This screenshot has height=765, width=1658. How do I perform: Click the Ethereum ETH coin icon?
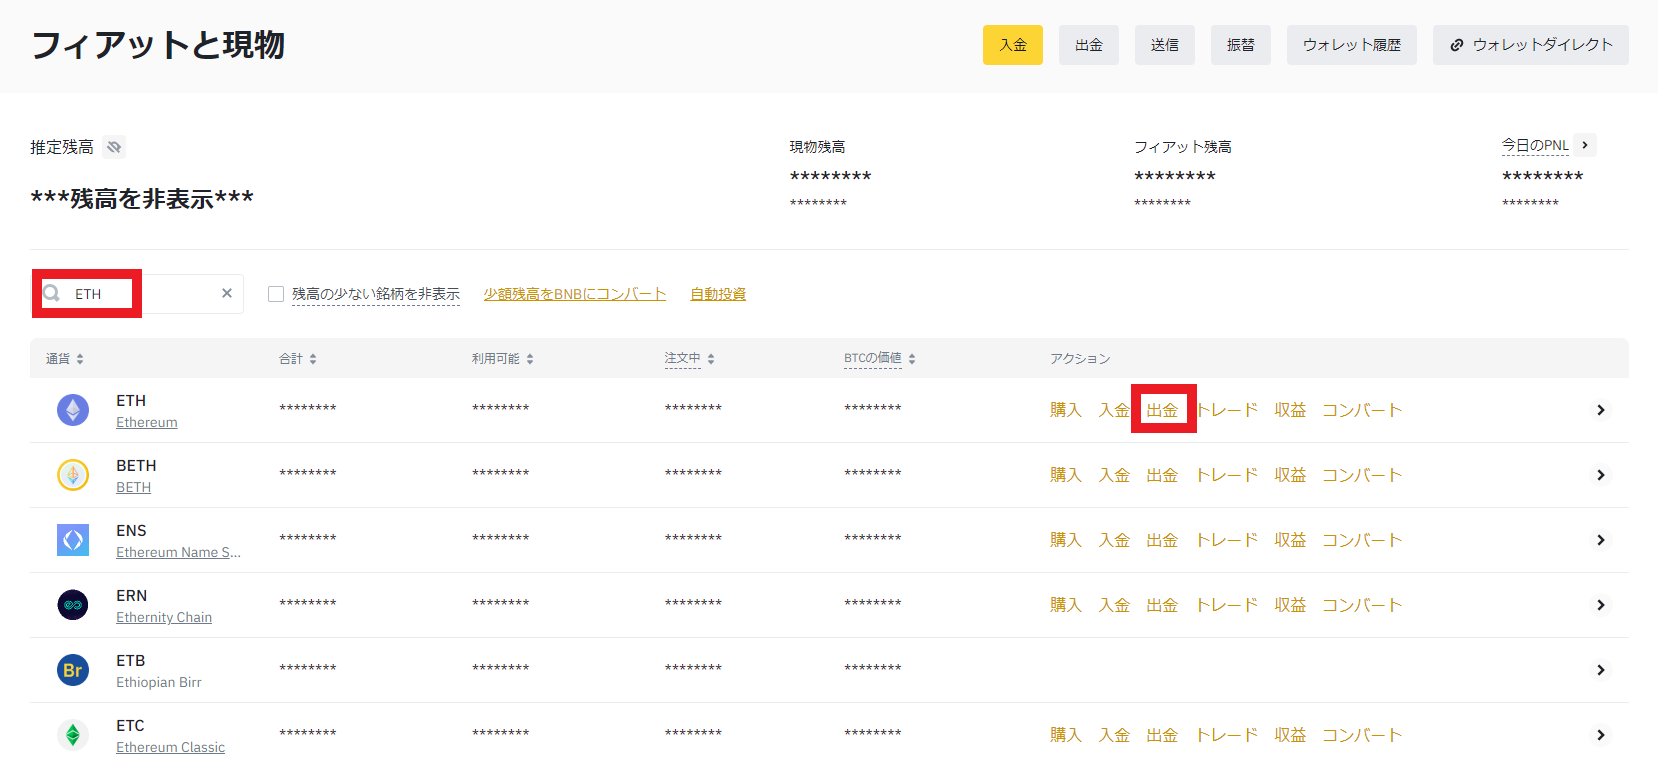[73, 410]
